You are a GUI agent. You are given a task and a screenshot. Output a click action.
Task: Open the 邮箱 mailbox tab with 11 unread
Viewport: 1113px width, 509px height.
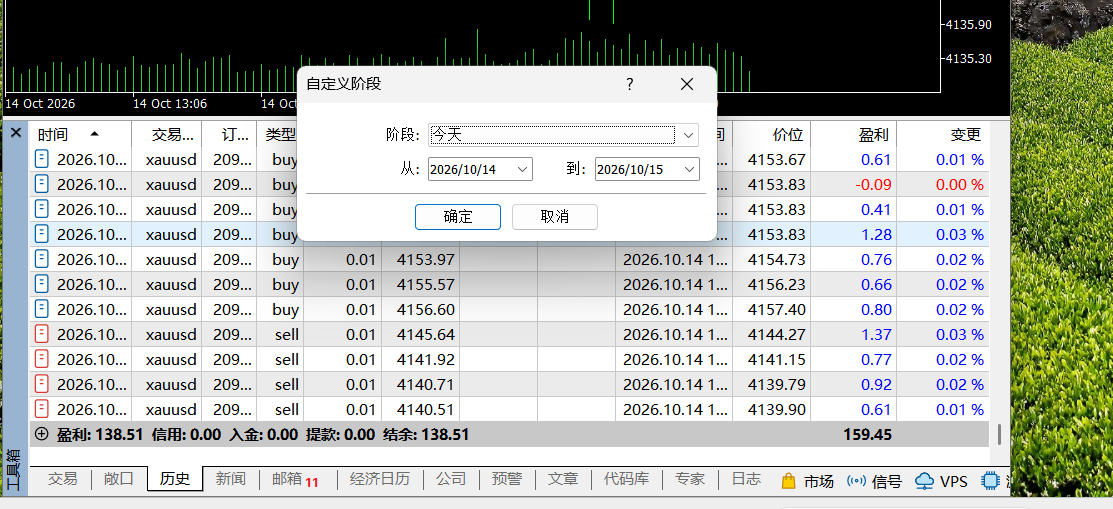(295, 479)
